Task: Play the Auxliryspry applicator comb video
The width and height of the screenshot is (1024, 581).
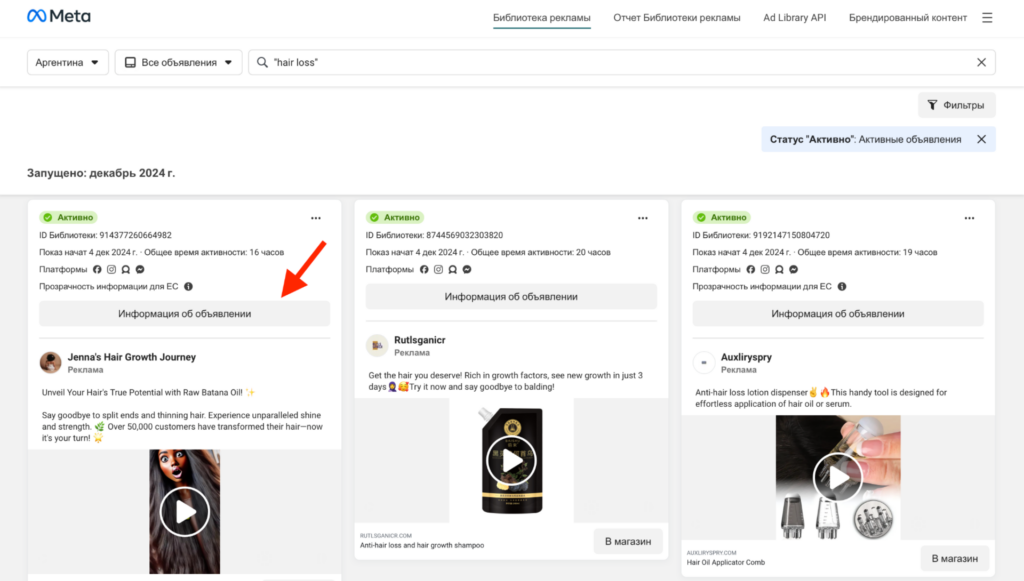Action: [x=838, y=478]
